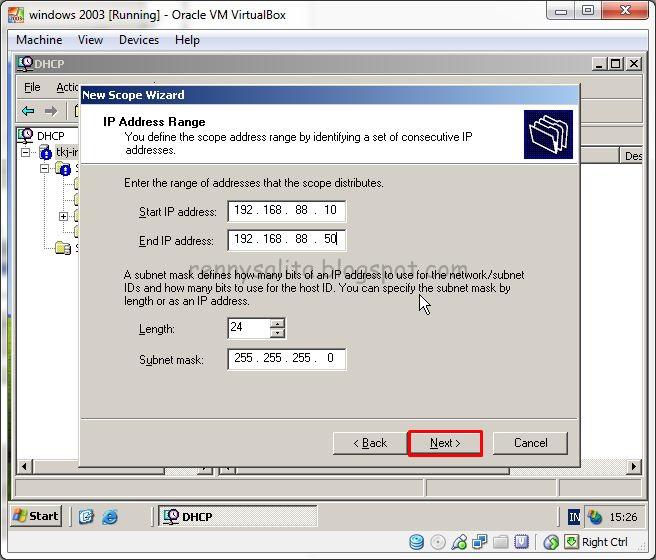The width and height of the screenshot is (656, 560).
Task: Select the DHCP root node in the tree
Action: (x=50, y=136)
